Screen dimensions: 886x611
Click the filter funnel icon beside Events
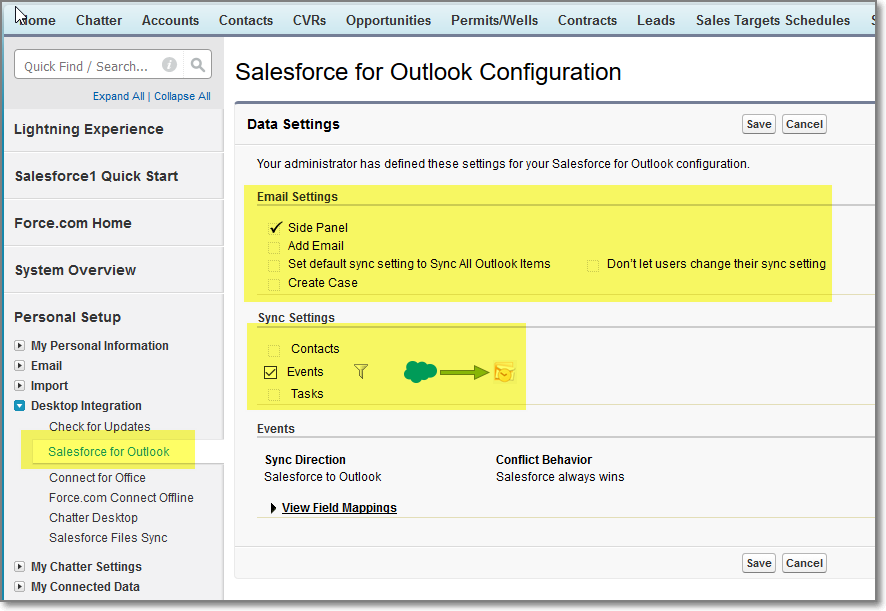click(361, 371)
